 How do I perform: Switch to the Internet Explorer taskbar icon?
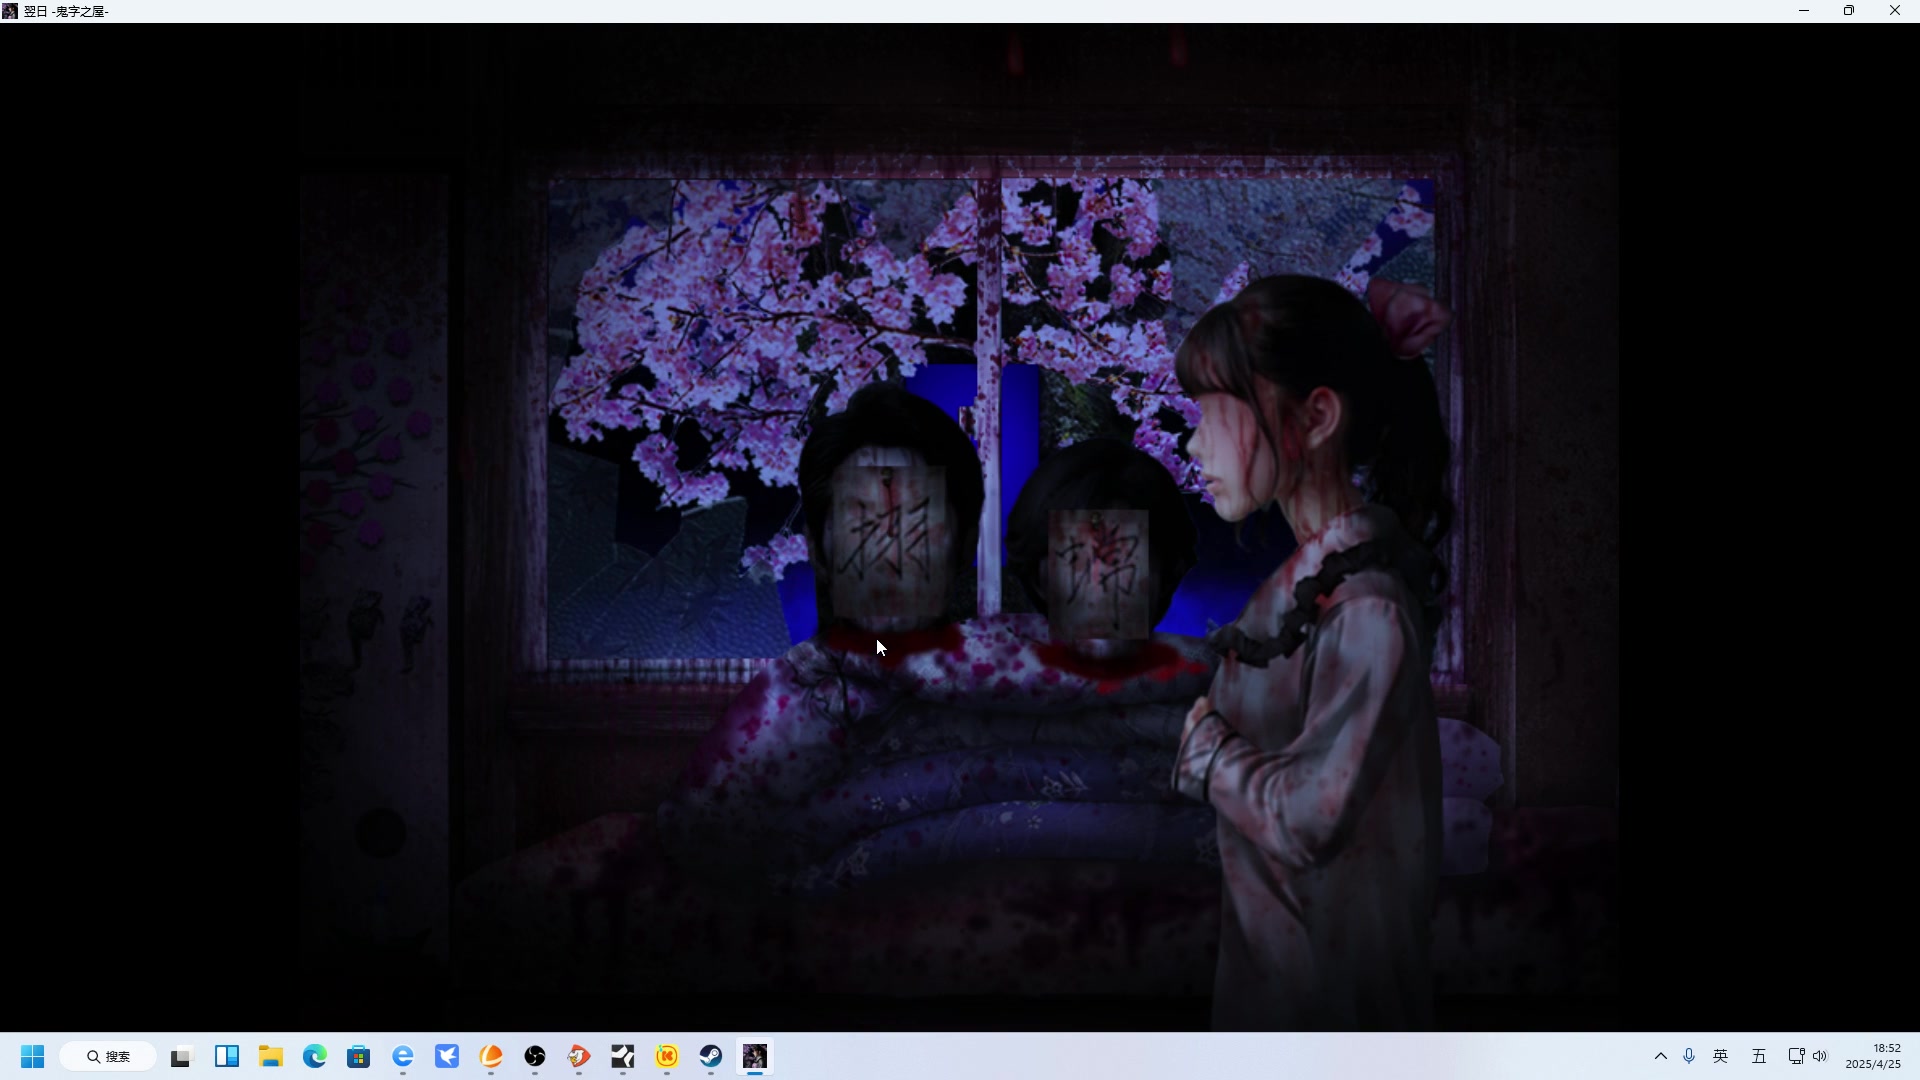coord(403,1057)
